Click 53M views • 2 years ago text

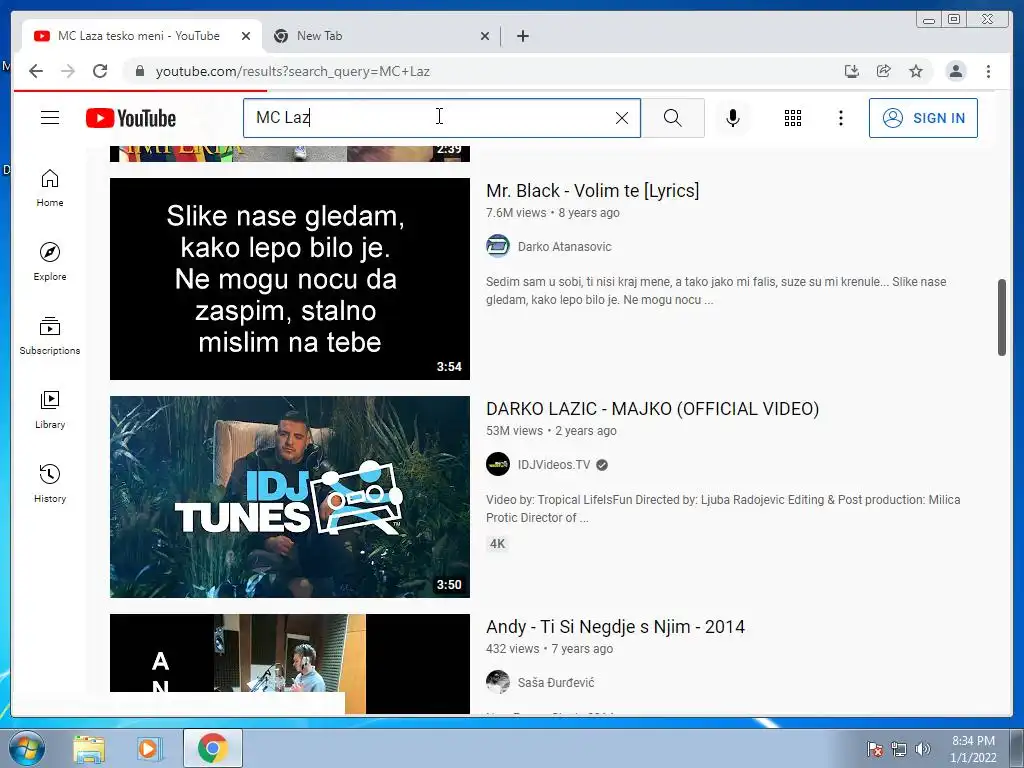pyautogui.click(x=551, y=431)
